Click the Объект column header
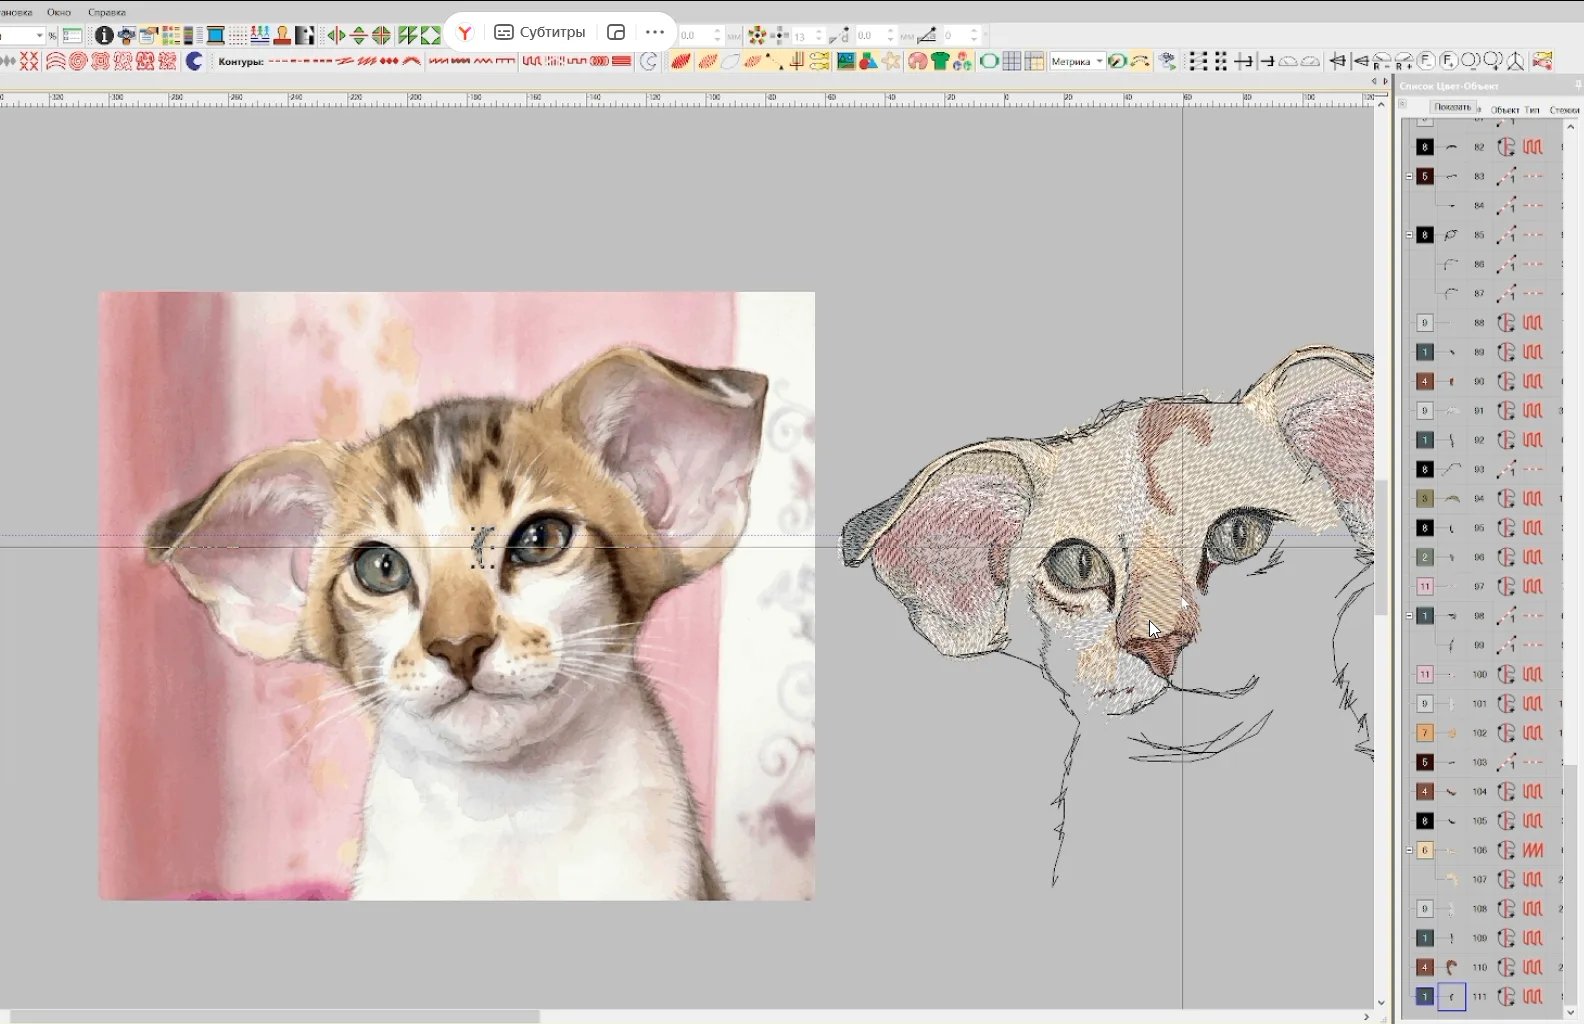Image resolution: width=1584 pixels, height=1024 pixels. tap(1505, 109)
